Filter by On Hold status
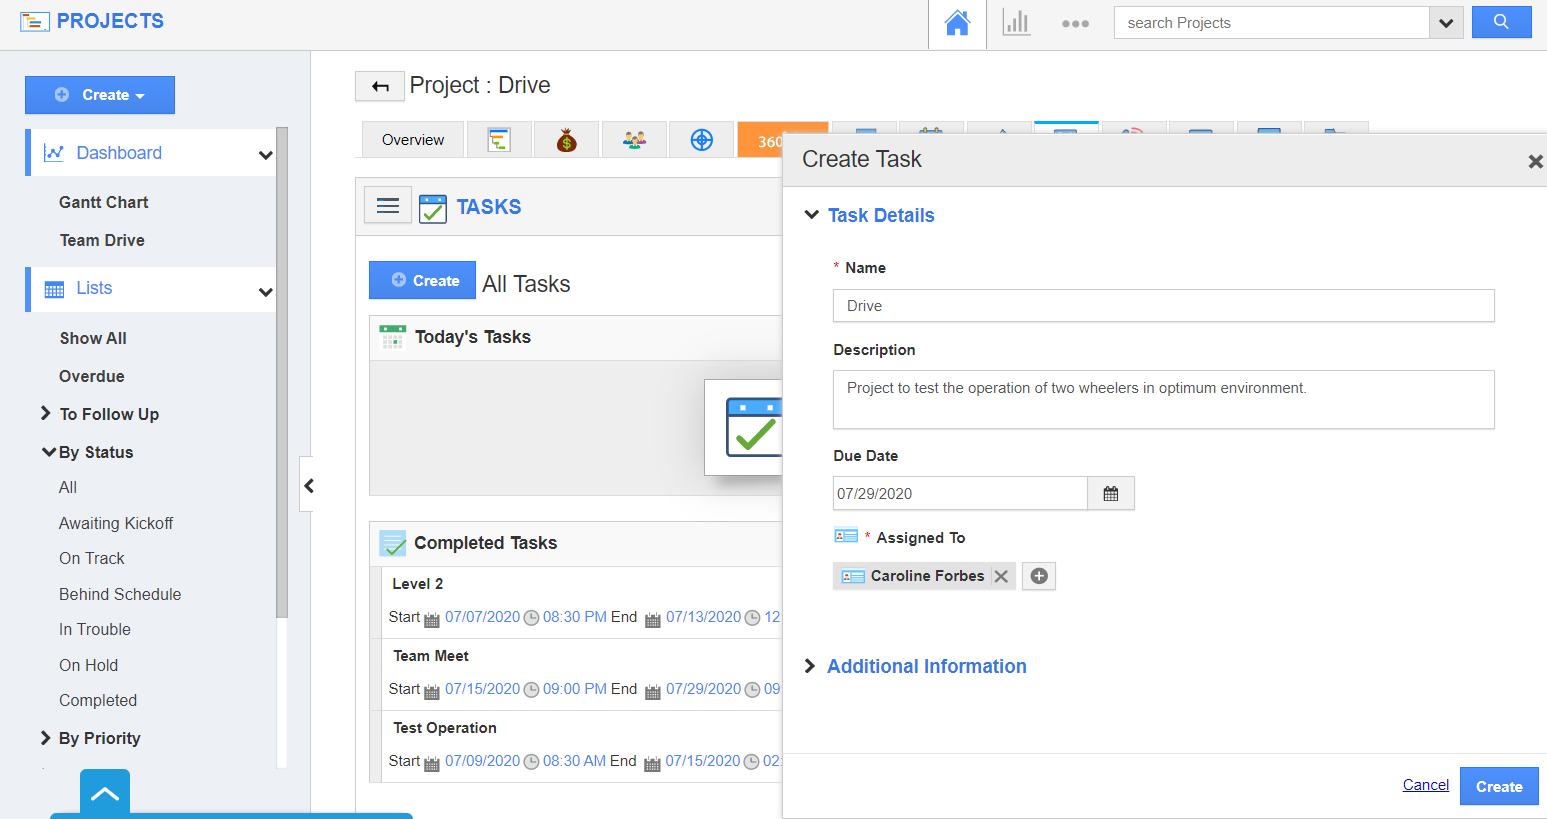 (x=88, y=665)
